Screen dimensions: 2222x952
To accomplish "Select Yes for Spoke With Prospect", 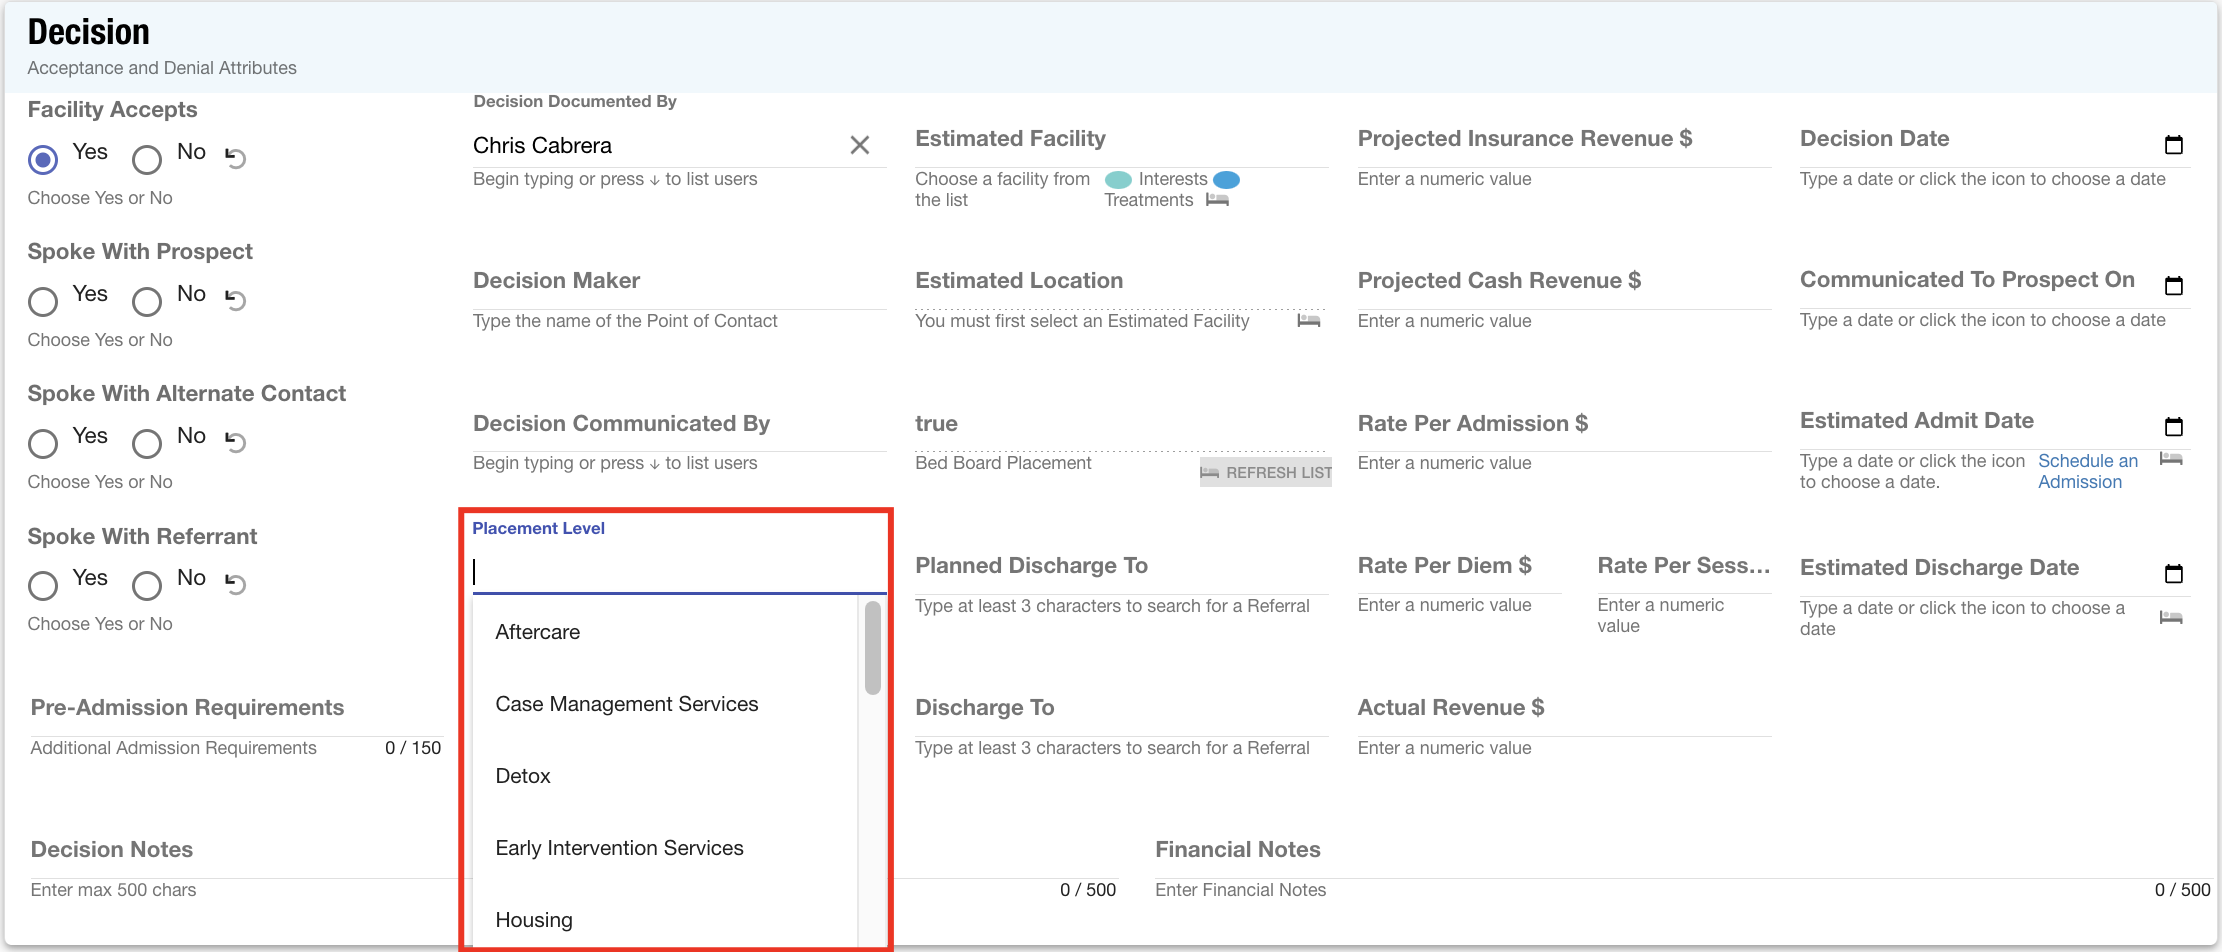I will (43, 301).
